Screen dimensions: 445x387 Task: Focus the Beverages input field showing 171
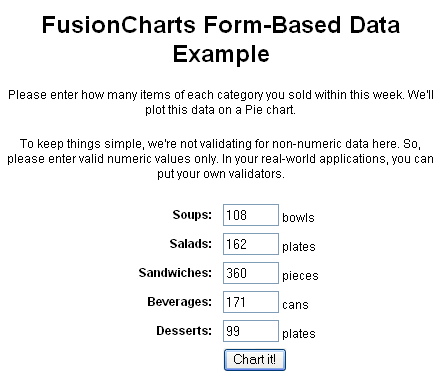click(x=251, y=302)
